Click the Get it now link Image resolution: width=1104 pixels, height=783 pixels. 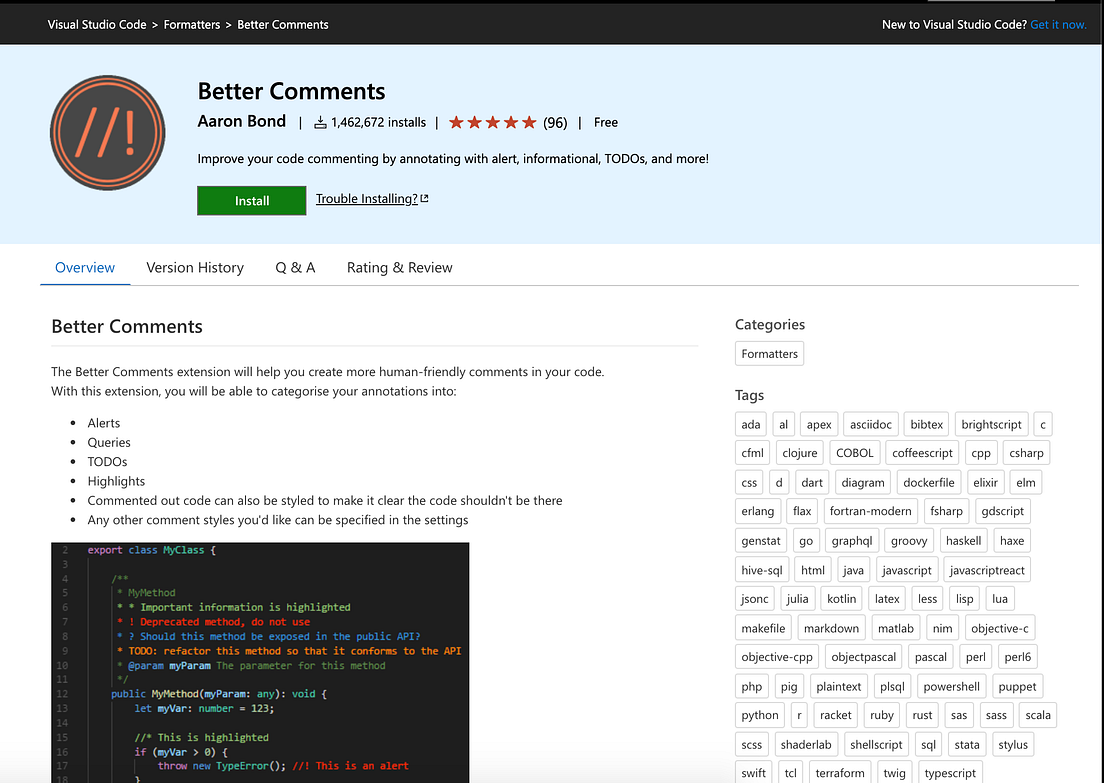click(1058, 24)
